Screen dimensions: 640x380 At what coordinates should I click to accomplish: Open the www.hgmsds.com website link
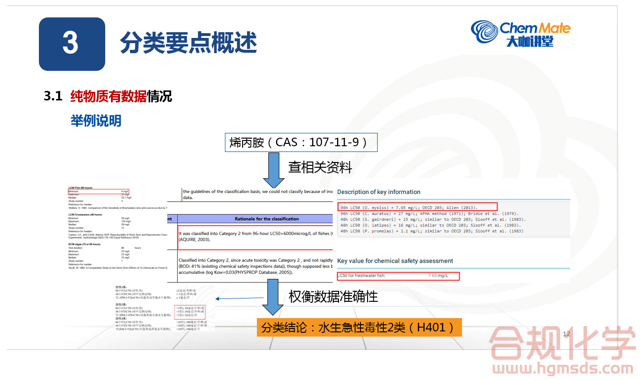point(563,368)
